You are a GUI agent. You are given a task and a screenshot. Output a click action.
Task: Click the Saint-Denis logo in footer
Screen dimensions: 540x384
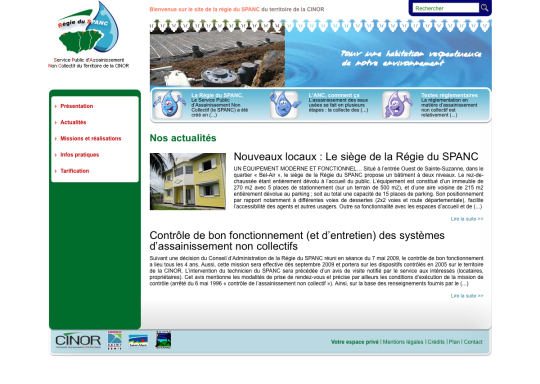pos(115,341)
